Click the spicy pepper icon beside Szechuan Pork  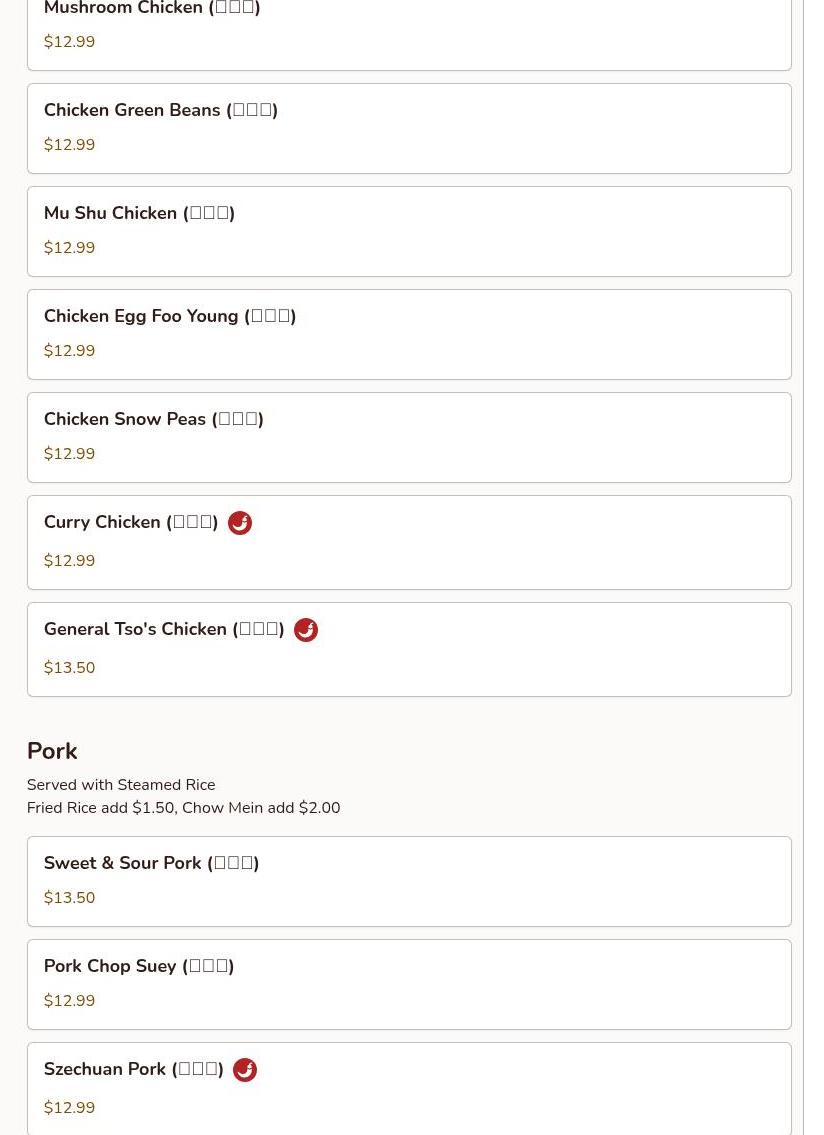tap(245, 1070)
